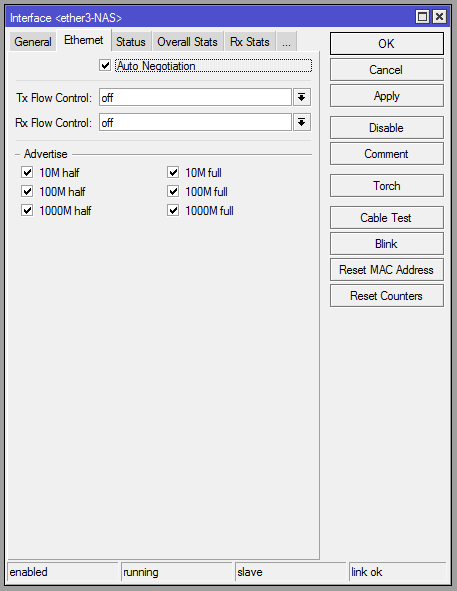Uncheck 100M full advertise option

[x=173, y=191]
